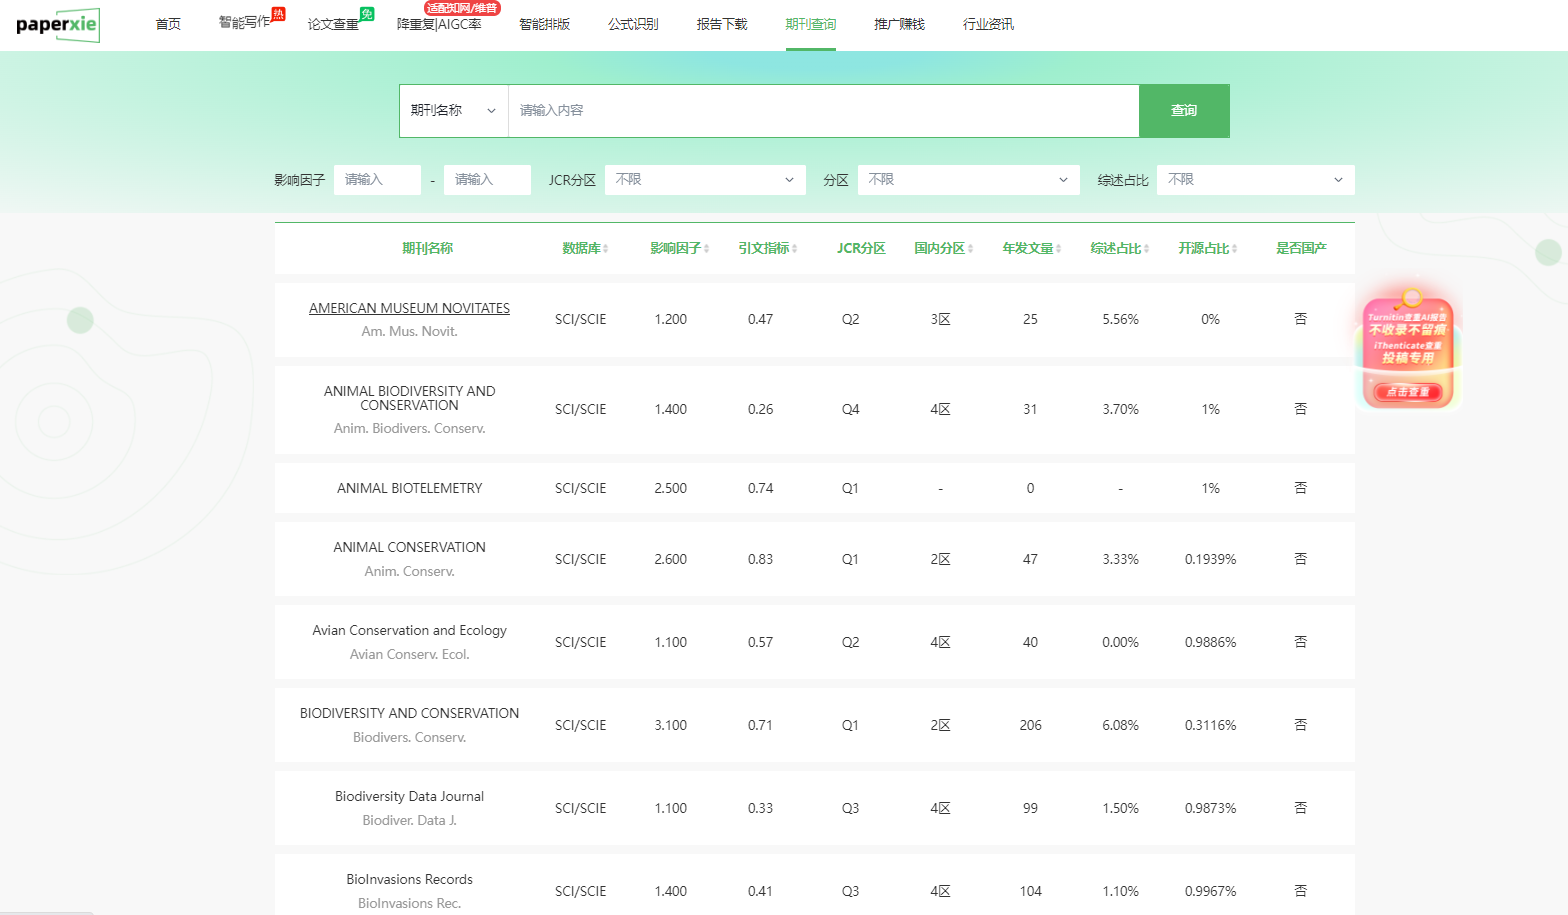This screenshot has width=1568, height=915.
Task: Sort by 开源占比 column arrows
Action: click(1234, 249)
